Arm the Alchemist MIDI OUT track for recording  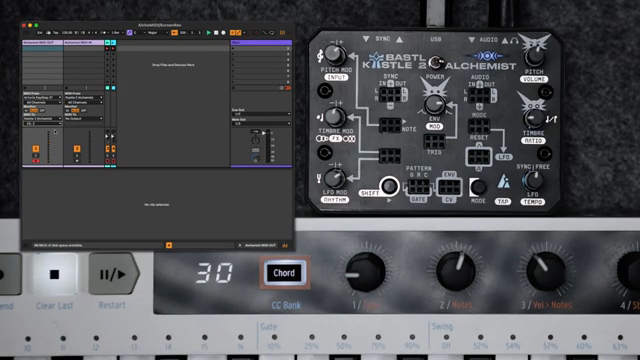(36, 161)
